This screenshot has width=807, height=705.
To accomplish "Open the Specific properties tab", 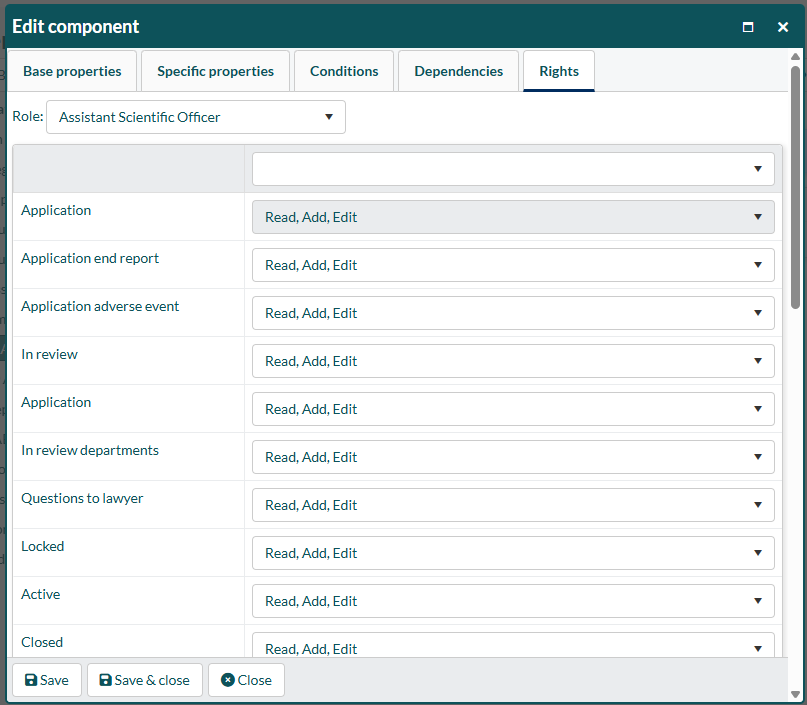I will click(x=215, y=71).
